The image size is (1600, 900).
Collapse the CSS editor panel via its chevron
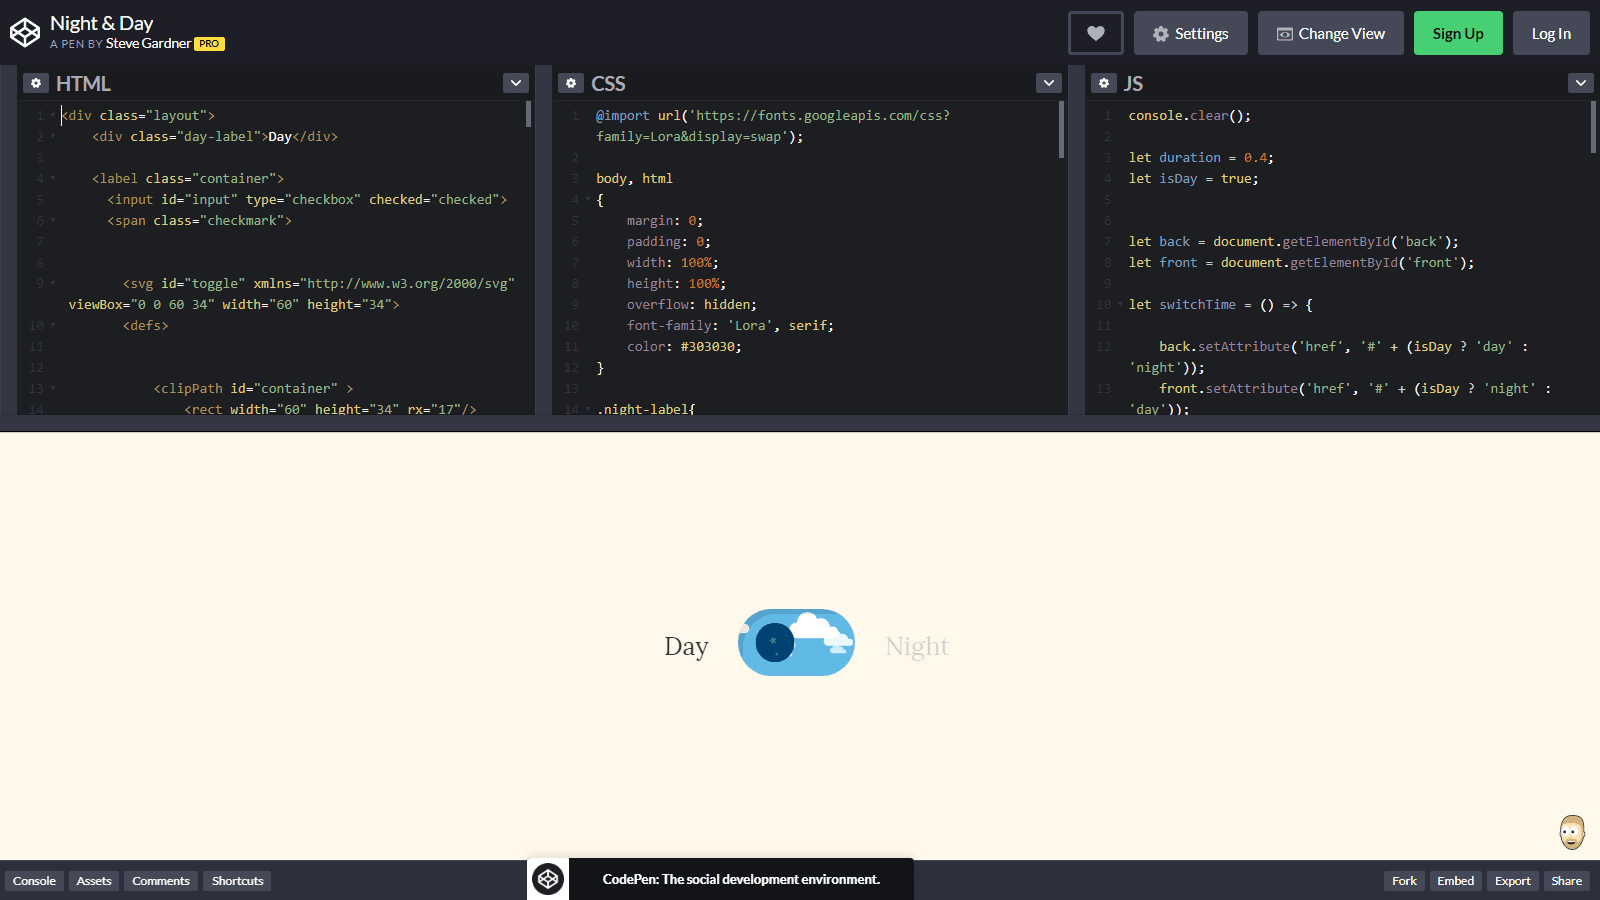tap(1048, 83)
